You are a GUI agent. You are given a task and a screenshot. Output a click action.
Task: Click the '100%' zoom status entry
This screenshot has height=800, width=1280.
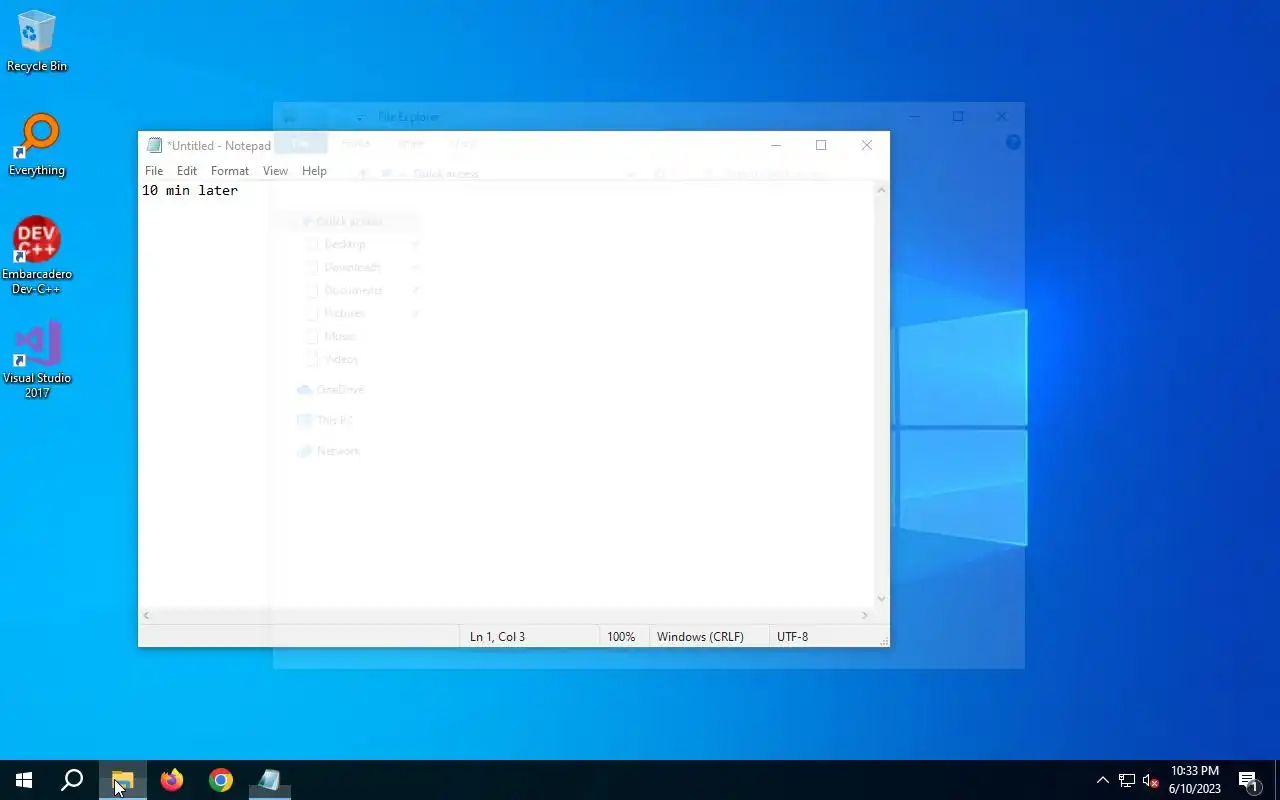(621, 636)
